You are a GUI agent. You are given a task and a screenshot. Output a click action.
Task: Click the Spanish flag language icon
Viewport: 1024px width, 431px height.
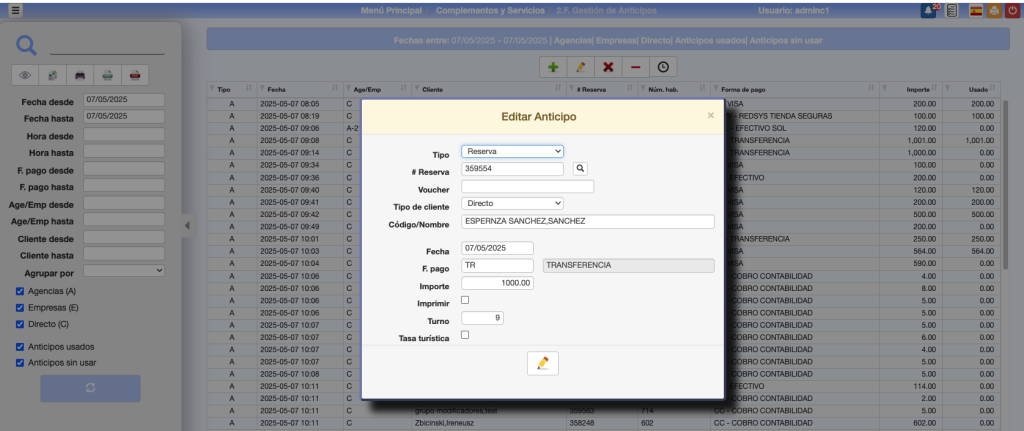click(x=976, y=10)
